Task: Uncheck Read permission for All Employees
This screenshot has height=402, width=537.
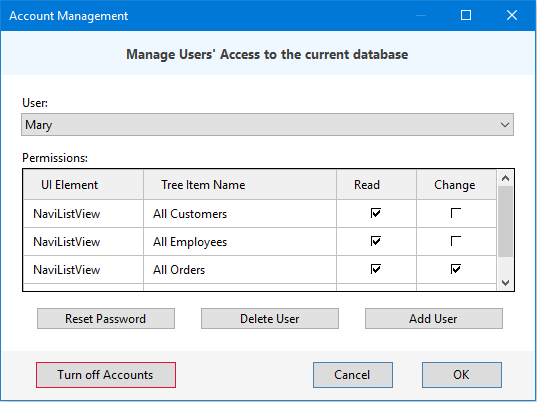Action: click(376, 241)
